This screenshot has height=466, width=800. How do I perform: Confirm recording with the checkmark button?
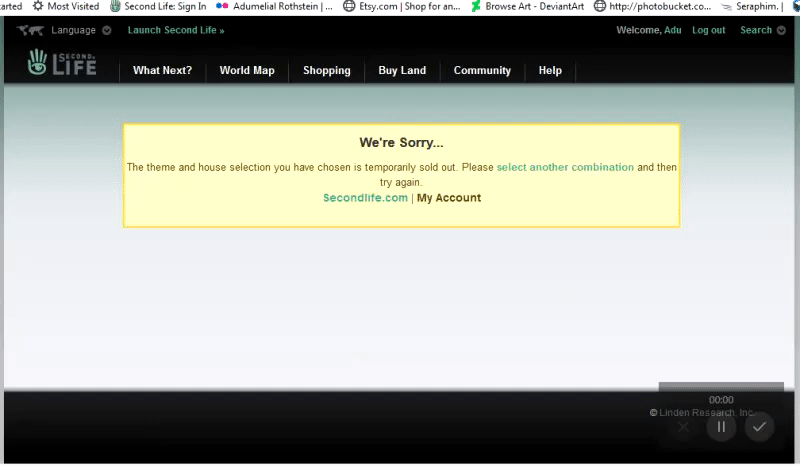coord(759,427)
